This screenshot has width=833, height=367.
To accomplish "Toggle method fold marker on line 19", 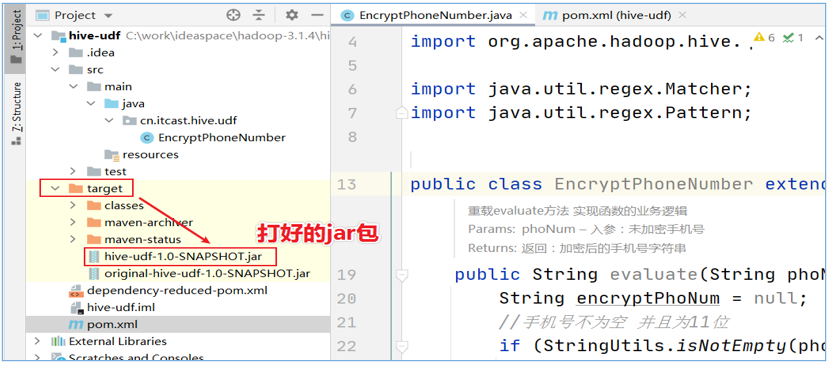I will point(402,275).
